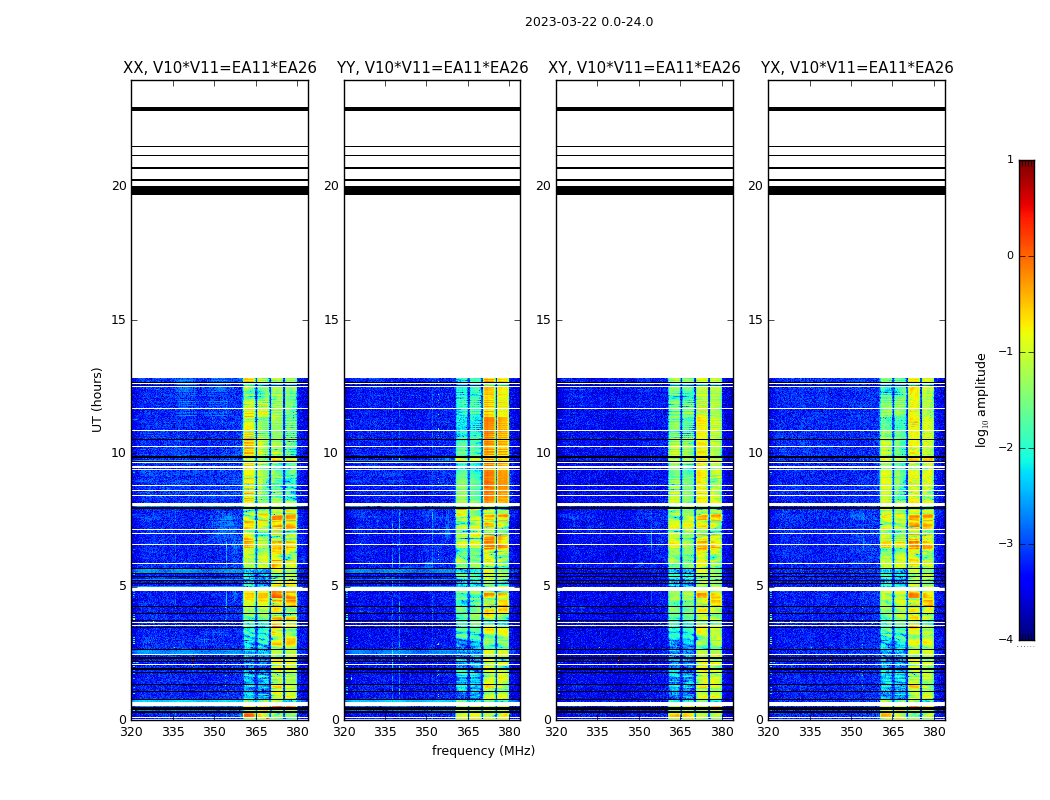Screen dimensions: 1050x800
Task: Click the 380 frequency tick under YX panel
Action: (934, 732)
